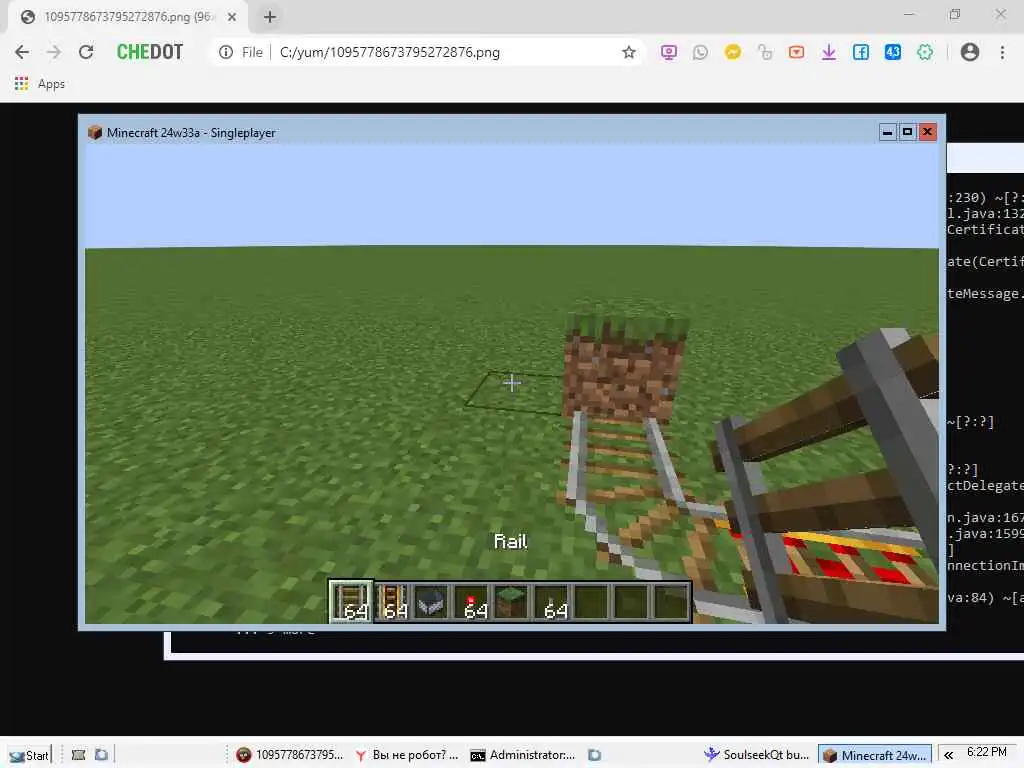This screenshot has width=1024, height=768.
Task: Open the unlock padlock extension icon
Action: [x=764, y=52]
